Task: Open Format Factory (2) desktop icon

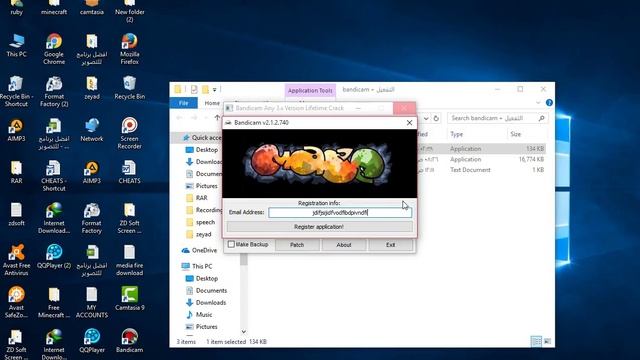Action: 54,91
